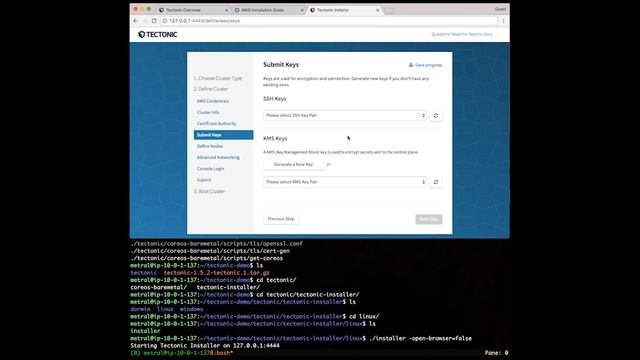
Task: Click the tmux status 'Pane: 0' text
Action: pyautogui.click(x=496, y=353)
